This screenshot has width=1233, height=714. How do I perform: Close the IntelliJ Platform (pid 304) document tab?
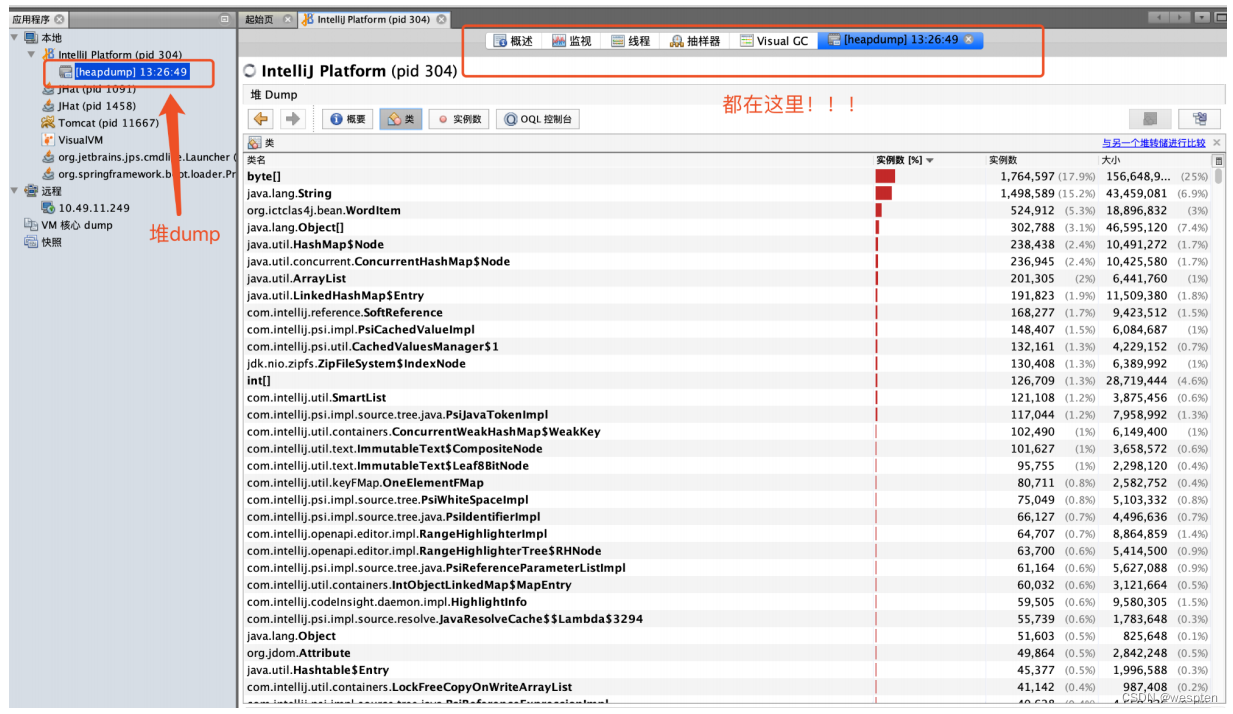pos(441,19)
